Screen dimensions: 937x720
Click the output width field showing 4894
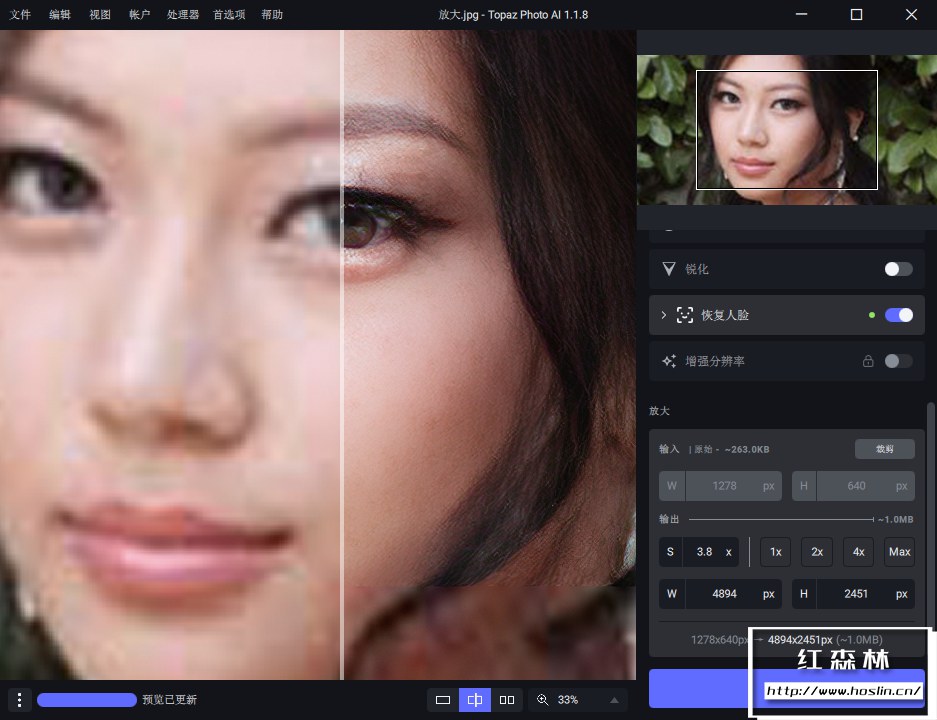[x=725, y=594]
